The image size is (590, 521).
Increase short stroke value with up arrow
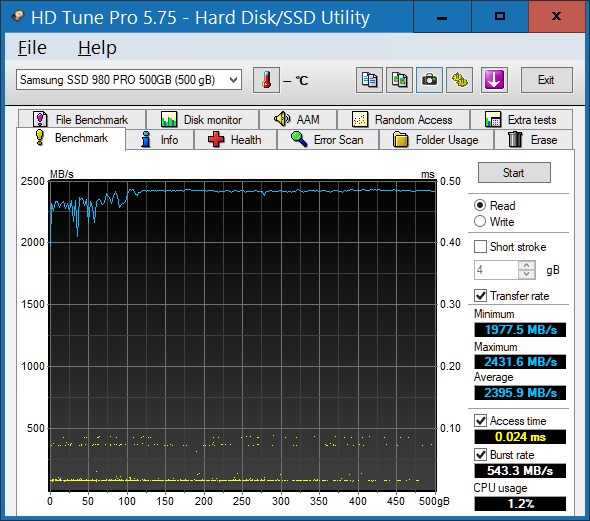tap(527, 265)
